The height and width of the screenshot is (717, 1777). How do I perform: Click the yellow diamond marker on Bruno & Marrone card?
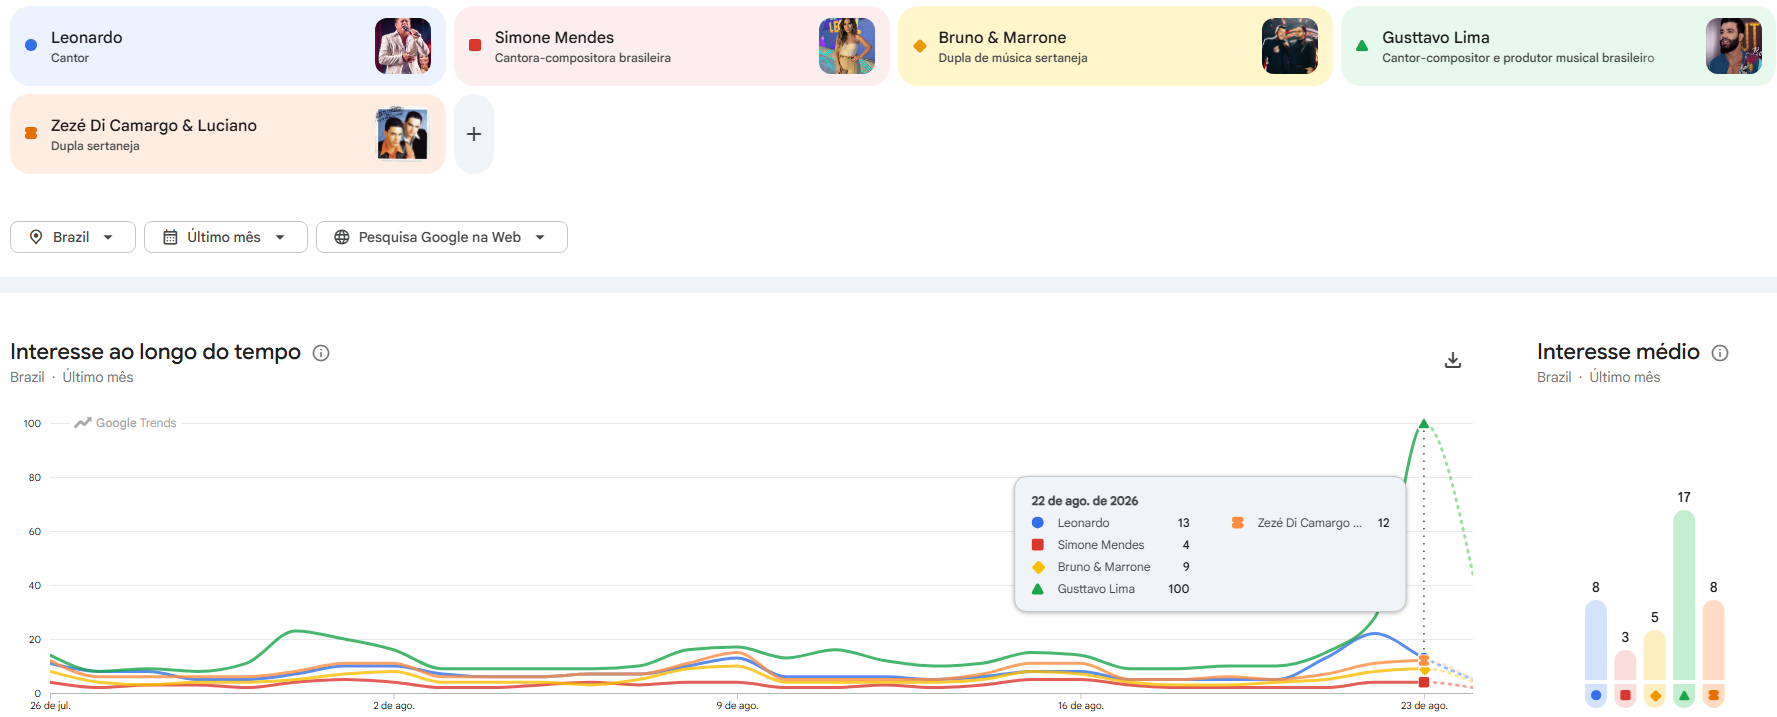[x=920, y=46]
